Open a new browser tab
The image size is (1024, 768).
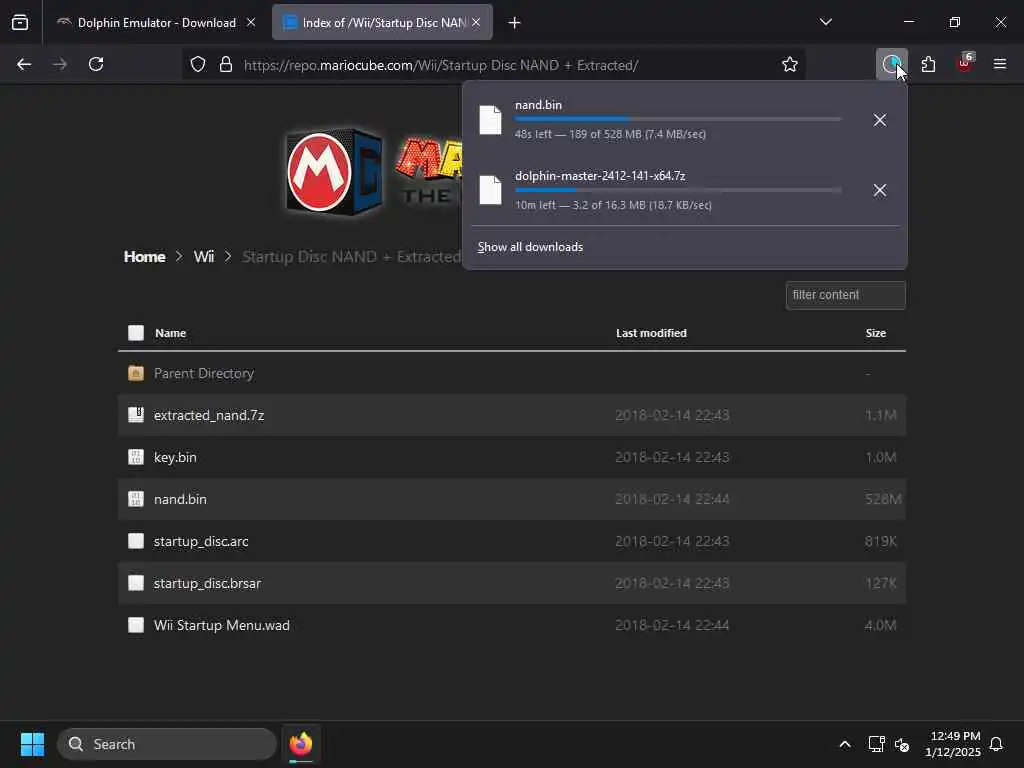tap(515, 22)
